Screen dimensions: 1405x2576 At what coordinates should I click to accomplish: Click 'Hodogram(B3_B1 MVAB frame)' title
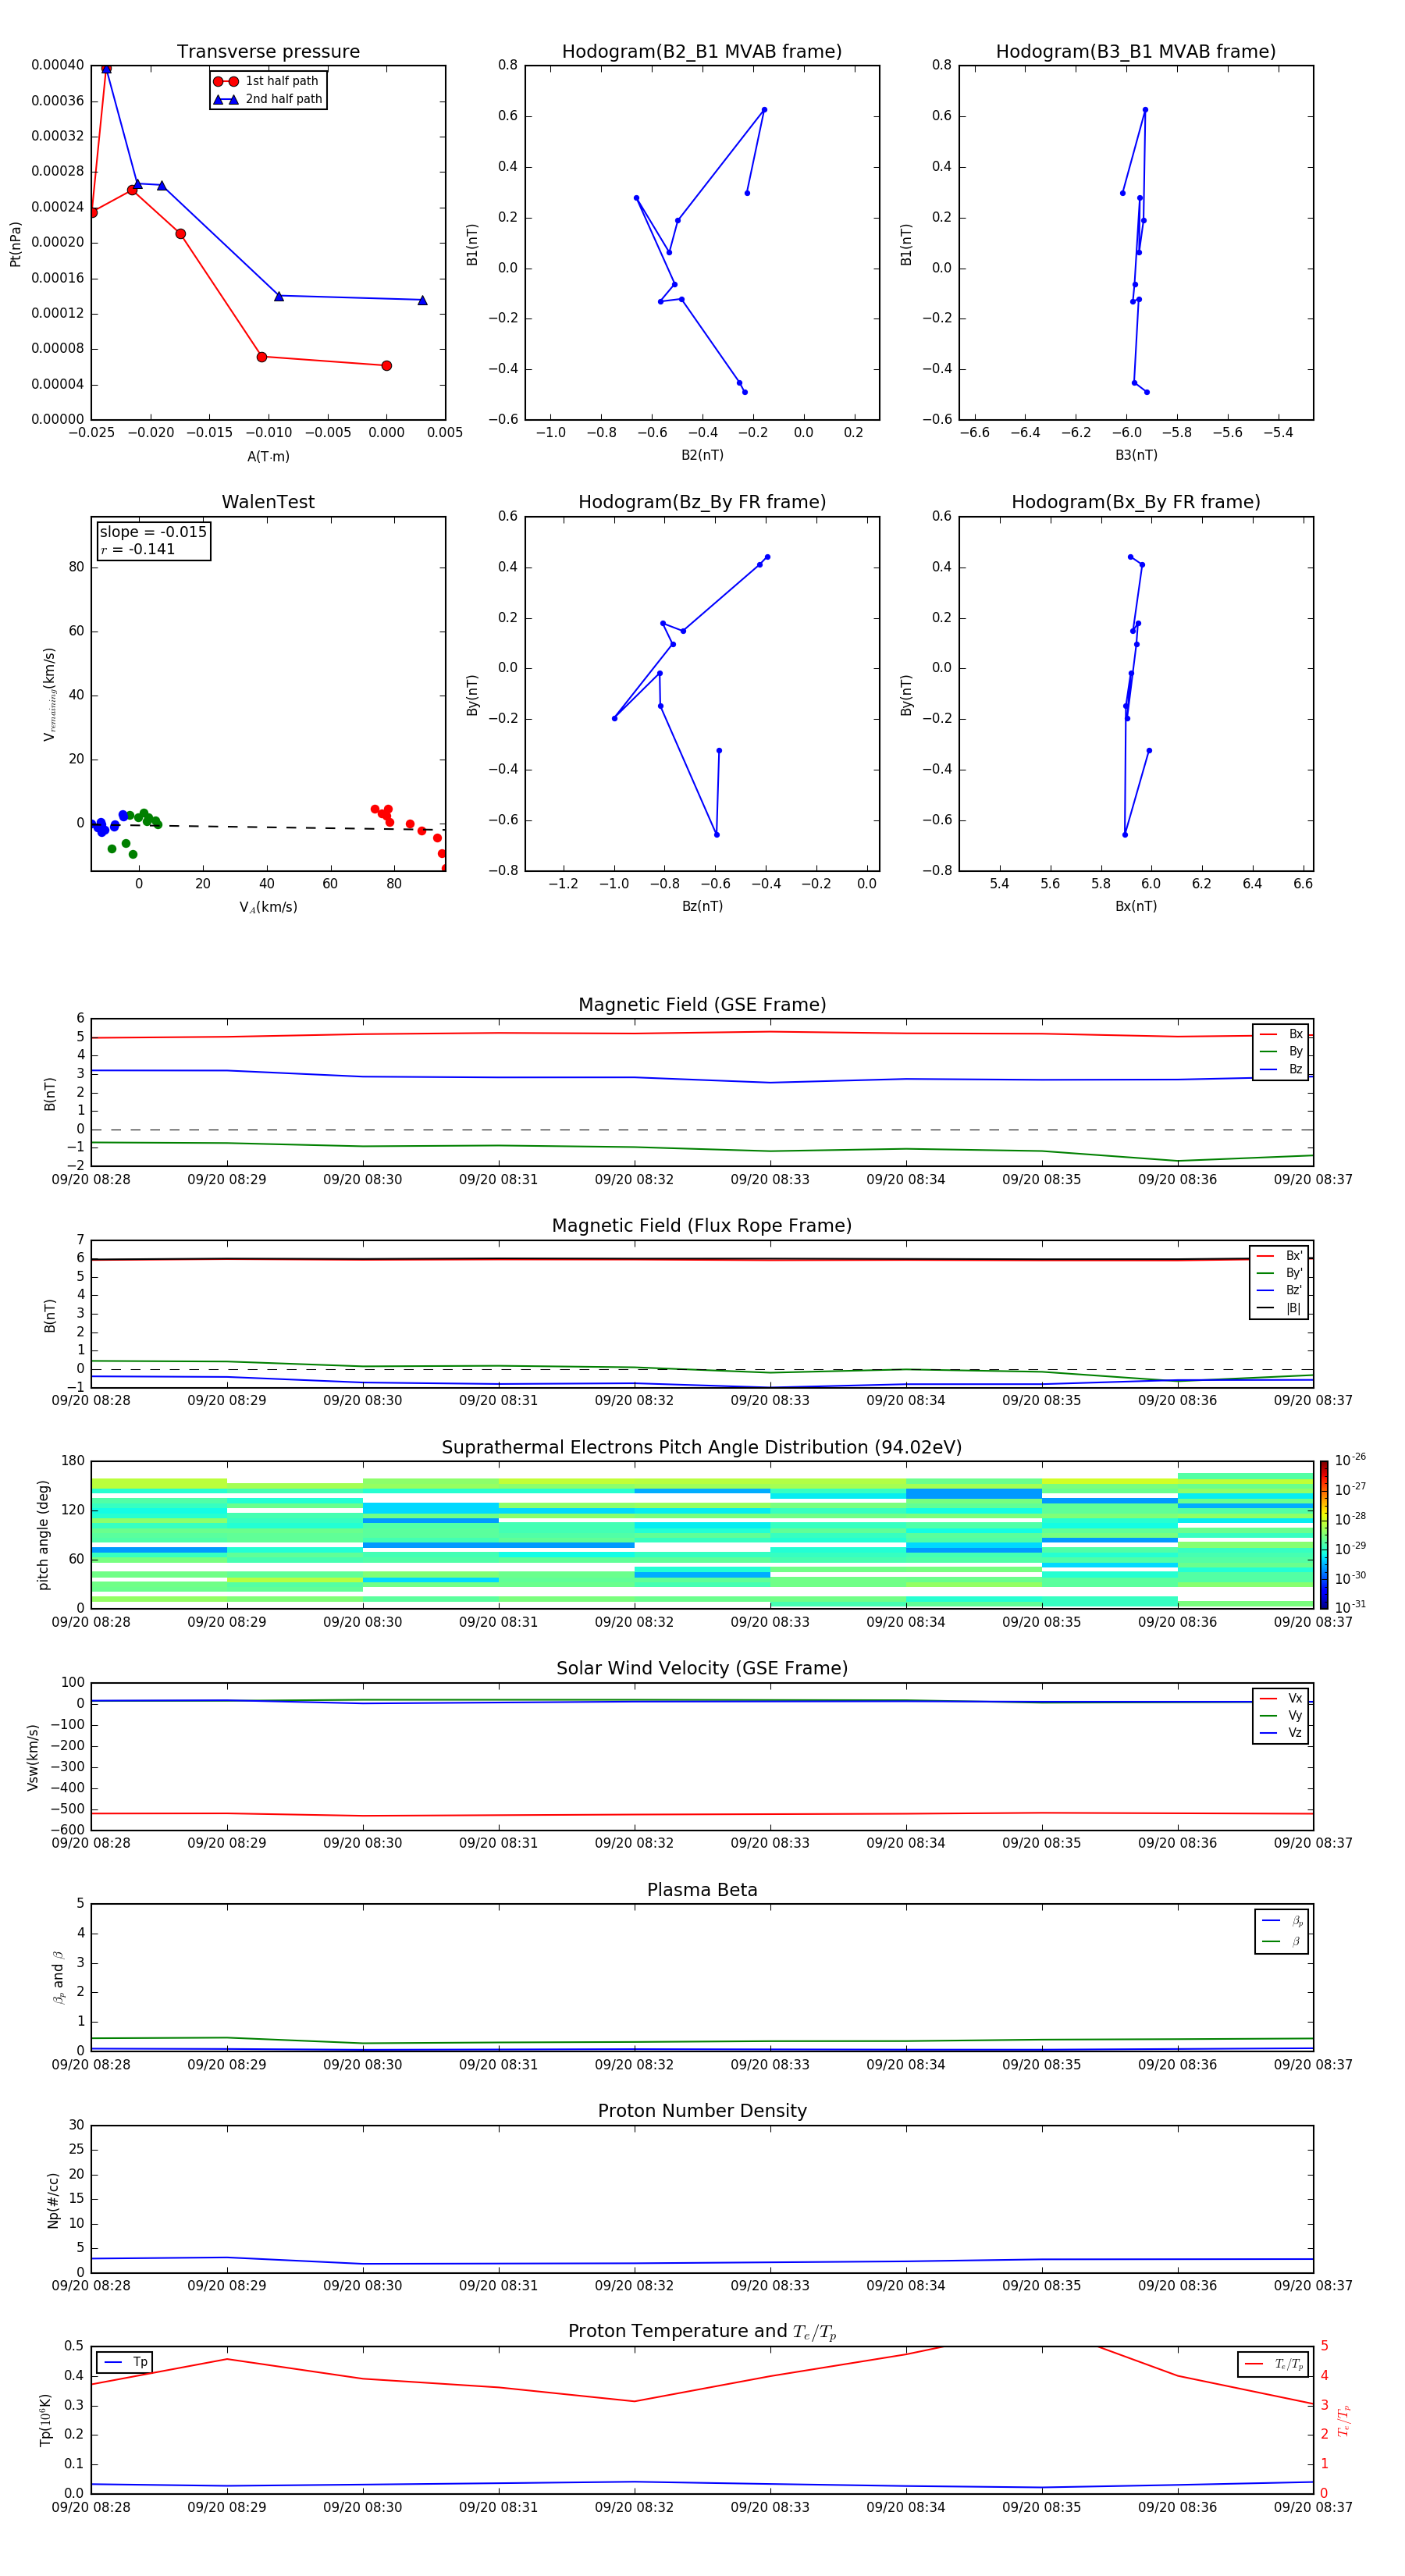pos(1136,52)
